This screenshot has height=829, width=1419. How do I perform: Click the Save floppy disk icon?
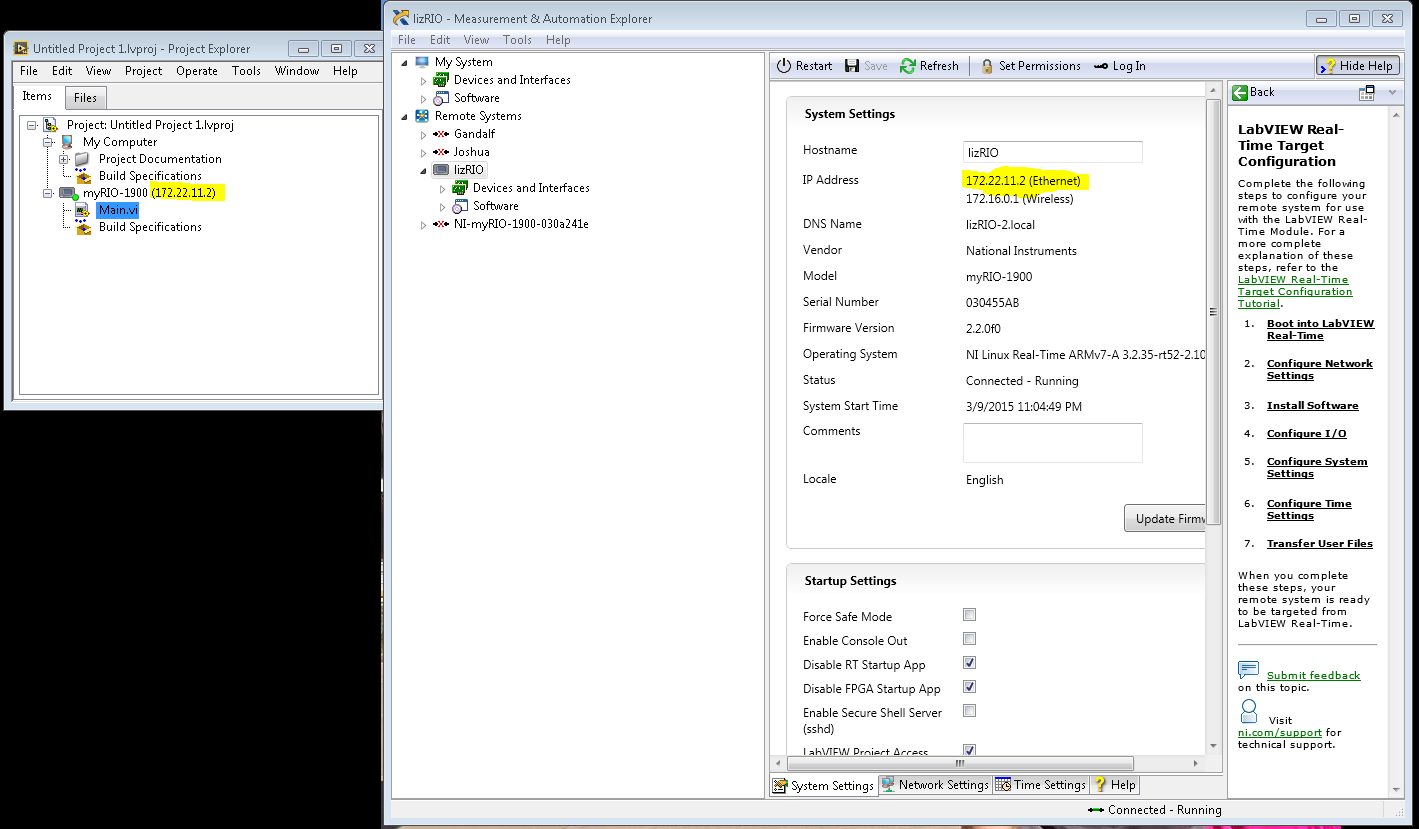(x=852, y=66)
